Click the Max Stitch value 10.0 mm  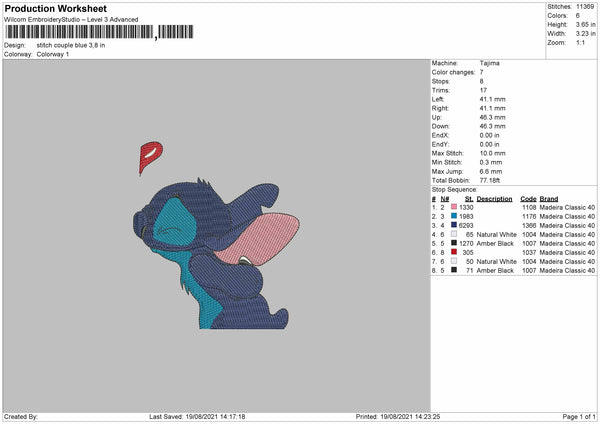point(492,153)
